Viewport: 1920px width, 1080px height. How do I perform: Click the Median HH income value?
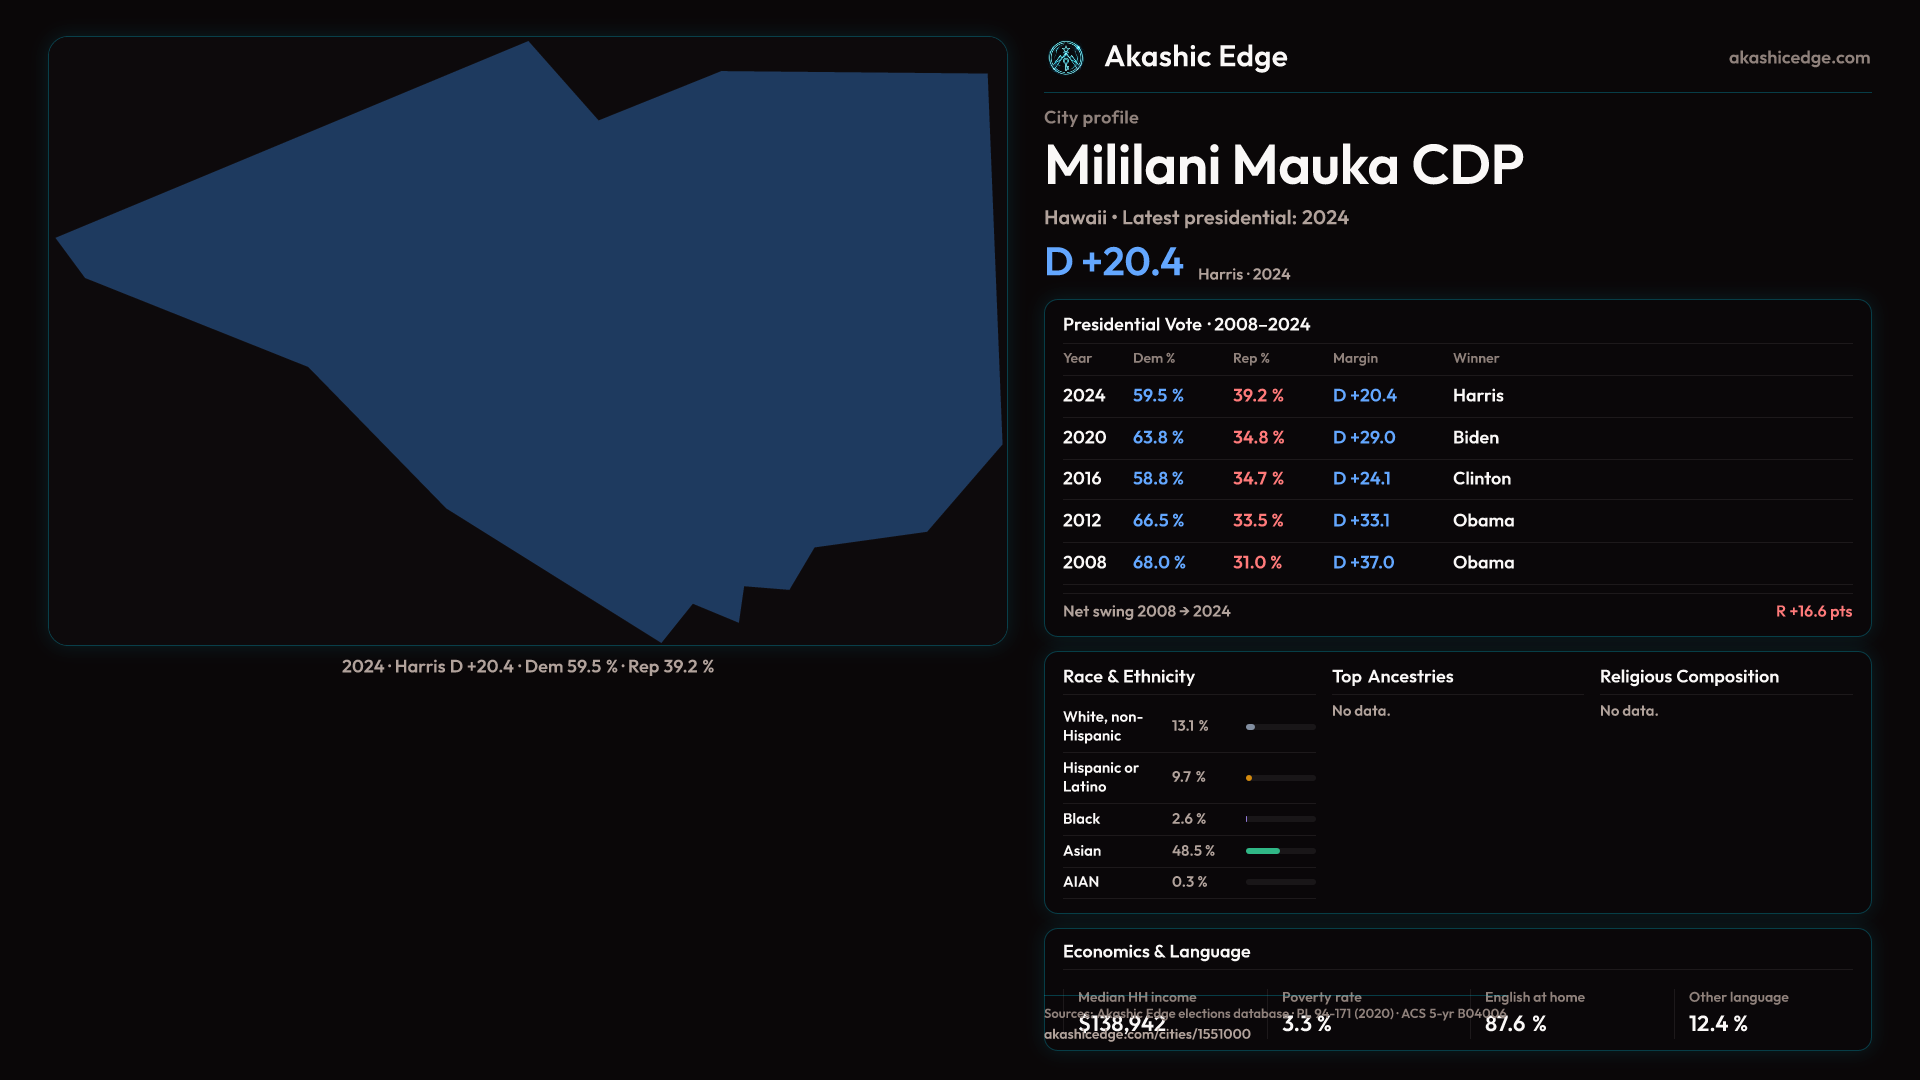pos(1121,1024)
